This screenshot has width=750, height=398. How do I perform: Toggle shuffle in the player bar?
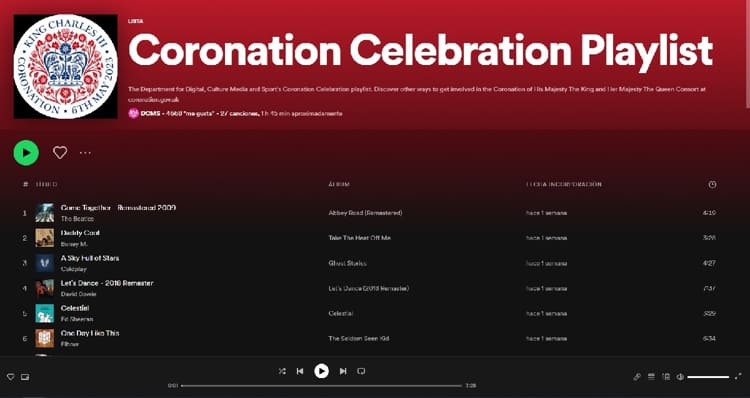[x=282, y=371]
